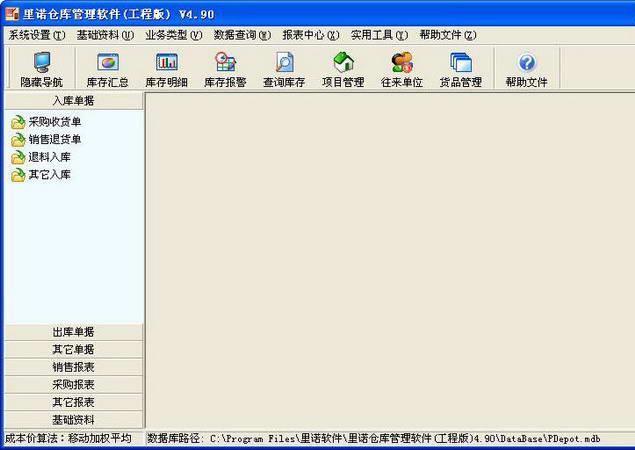The image size is (635, 450).
Task: Open the 帮助文件(Z) menu
Action: tap(448, 35)
